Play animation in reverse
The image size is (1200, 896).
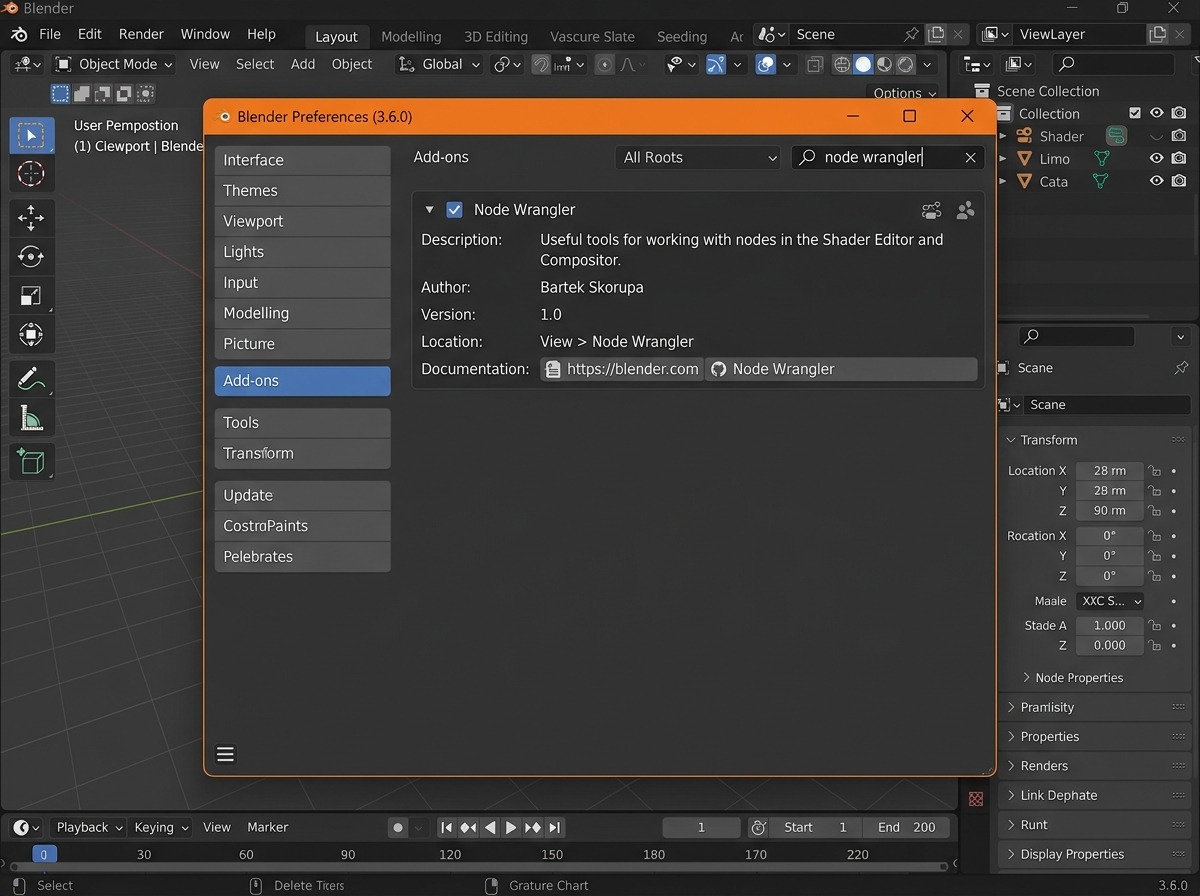(490, 827)
